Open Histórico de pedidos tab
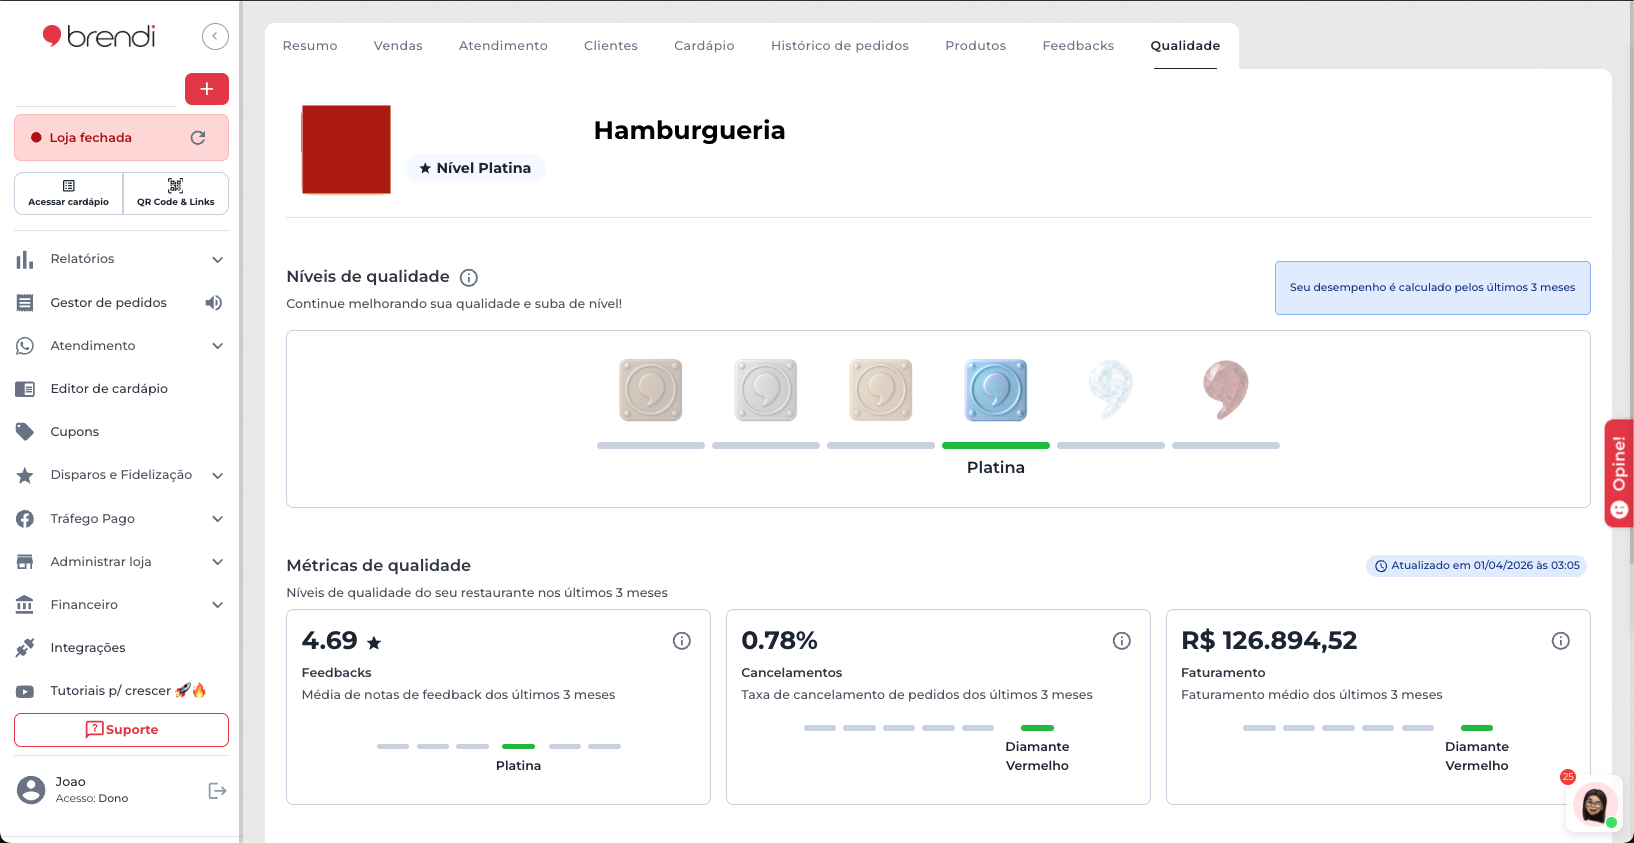 (840, 46)
